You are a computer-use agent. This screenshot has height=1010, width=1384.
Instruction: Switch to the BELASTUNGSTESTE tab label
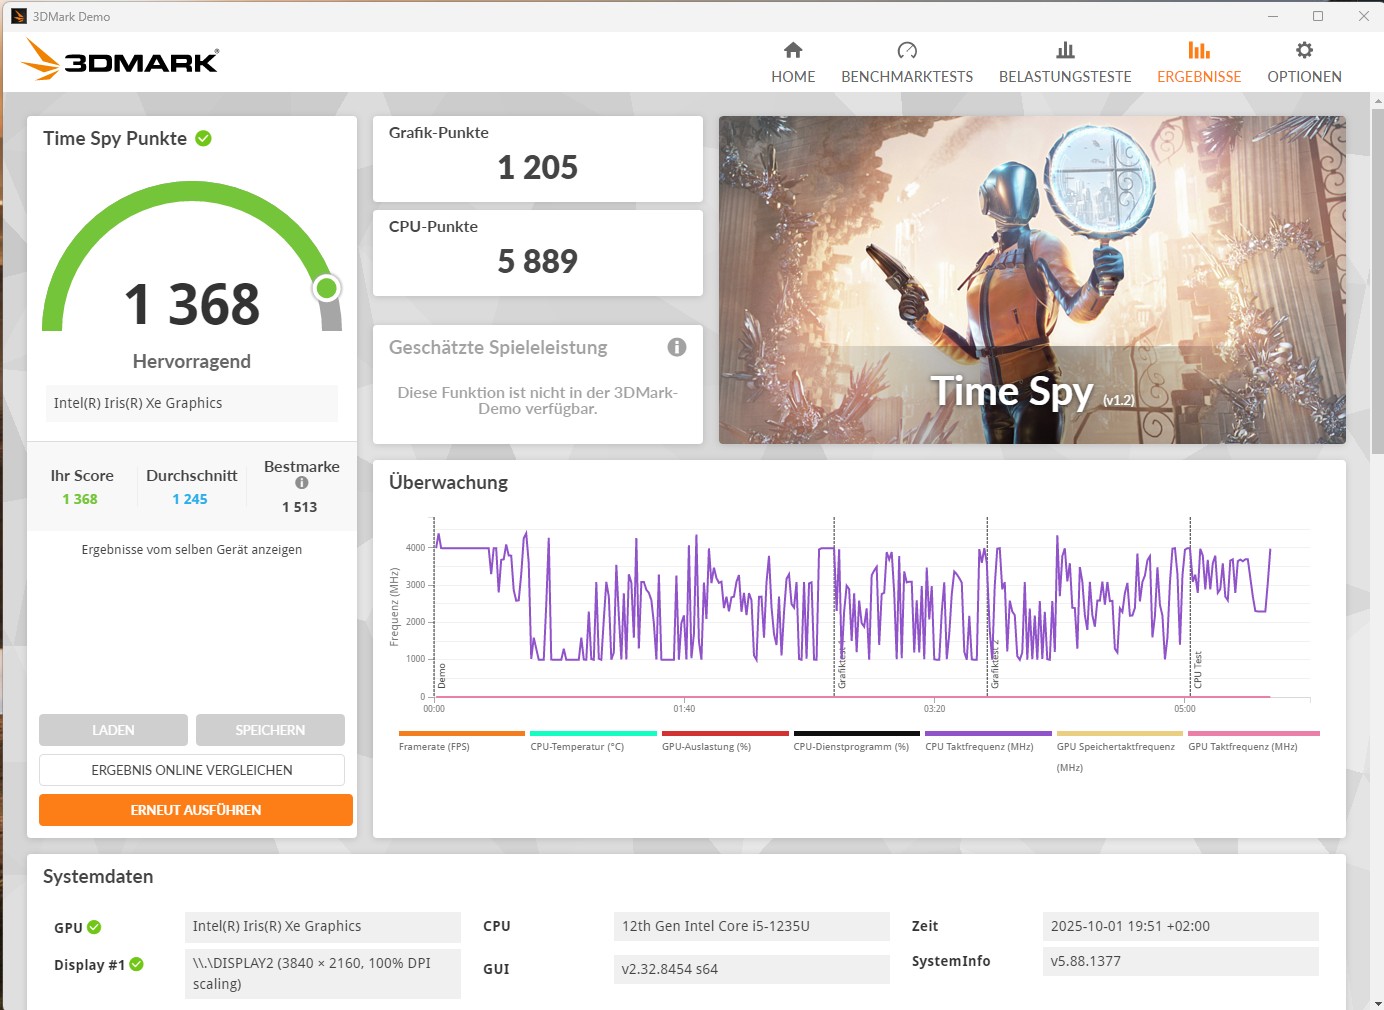[1065, 77]
